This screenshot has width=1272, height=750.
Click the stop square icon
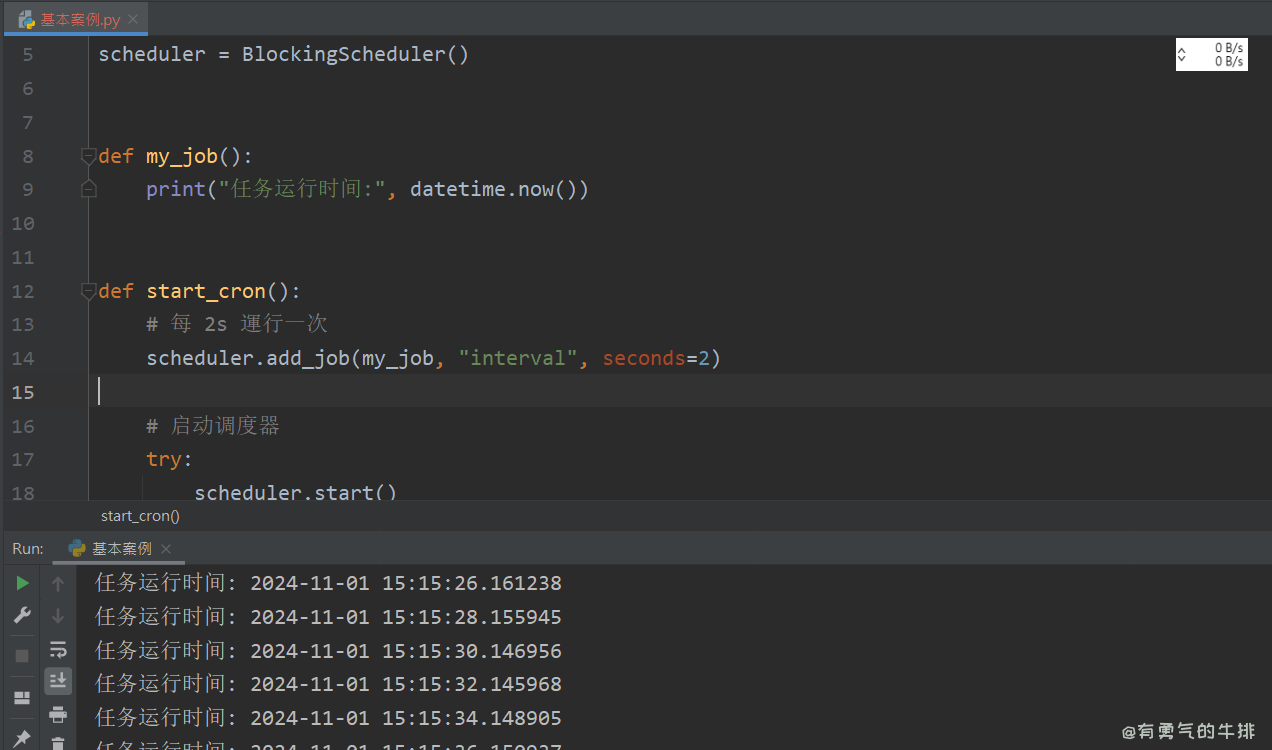(x=21, y=656)
